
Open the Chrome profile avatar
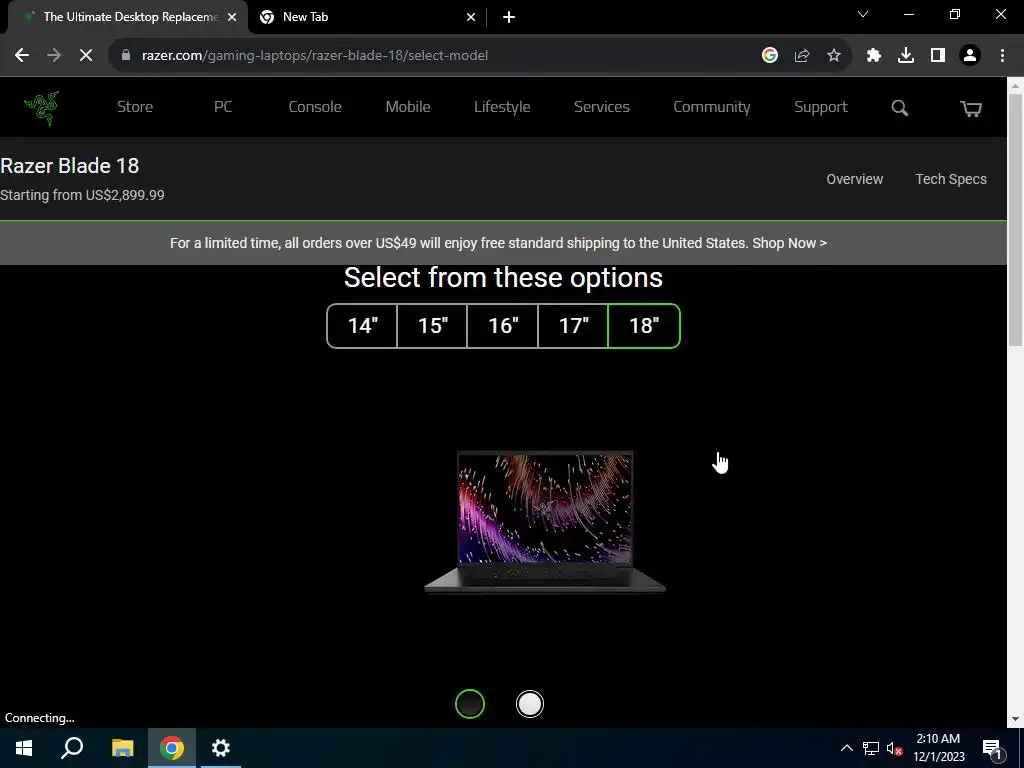970,56
